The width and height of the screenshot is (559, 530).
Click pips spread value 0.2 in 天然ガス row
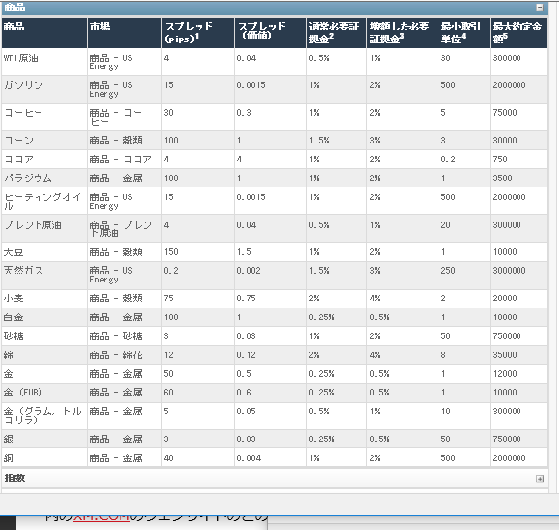point(171,271)
